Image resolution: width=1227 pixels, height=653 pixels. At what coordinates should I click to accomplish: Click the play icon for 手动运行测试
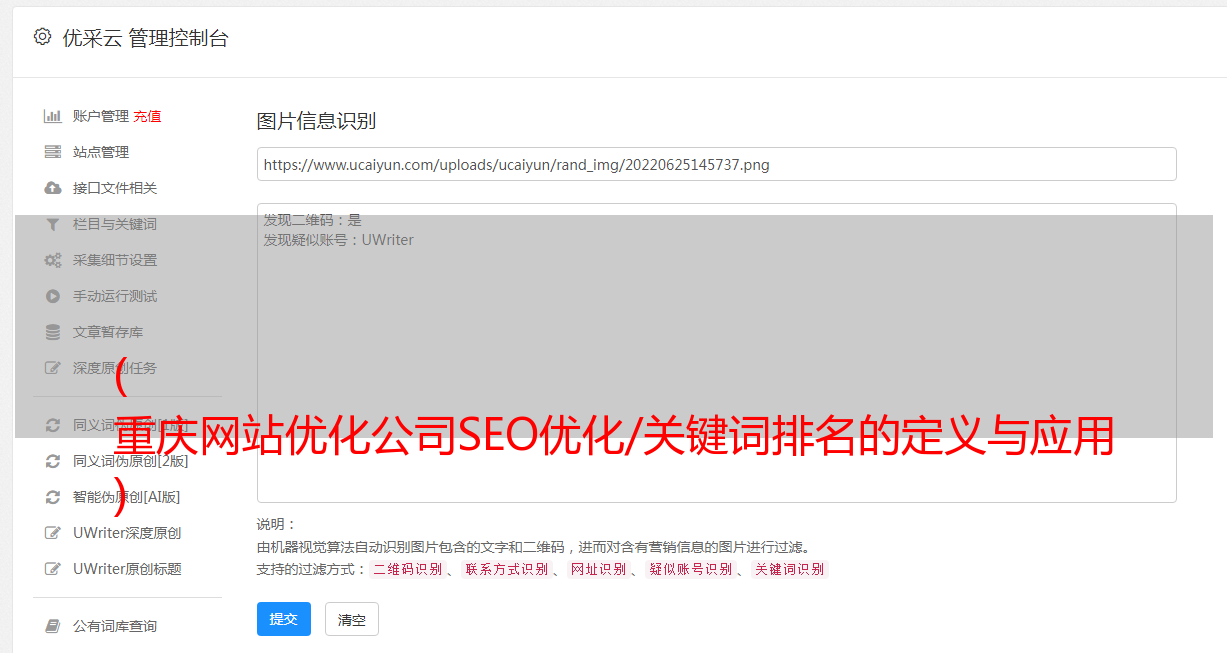point(53,296)
